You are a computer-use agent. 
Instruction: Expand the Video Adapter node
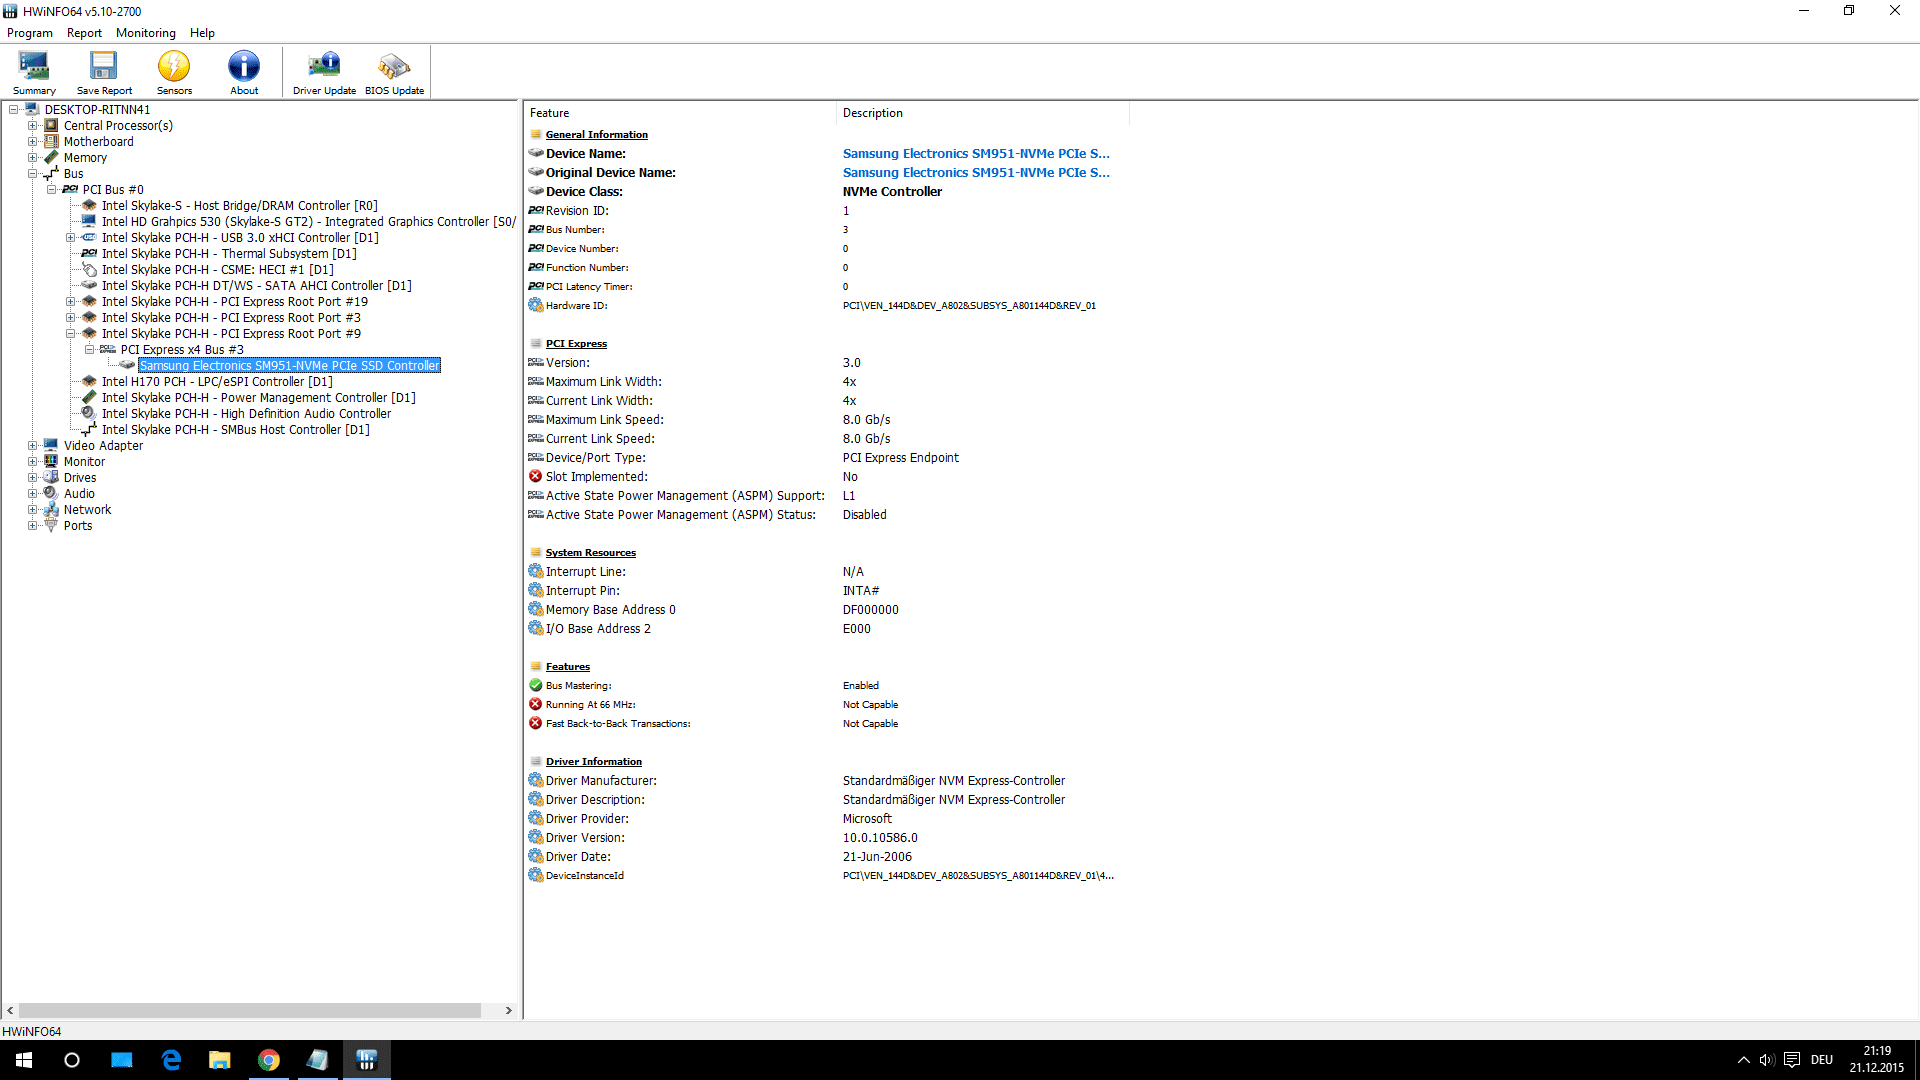pos(33,446)
